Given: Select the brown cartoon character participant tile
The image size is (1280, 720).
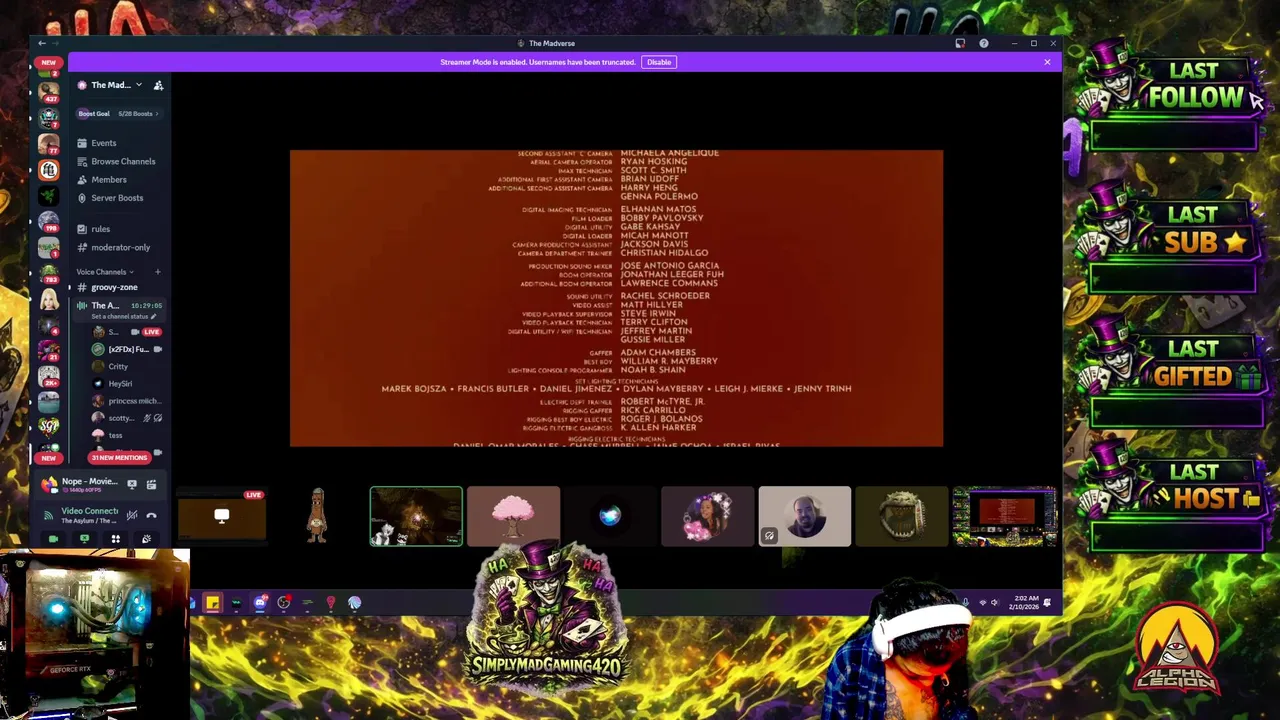Looking at the screenshot, I should click(318, 517).
